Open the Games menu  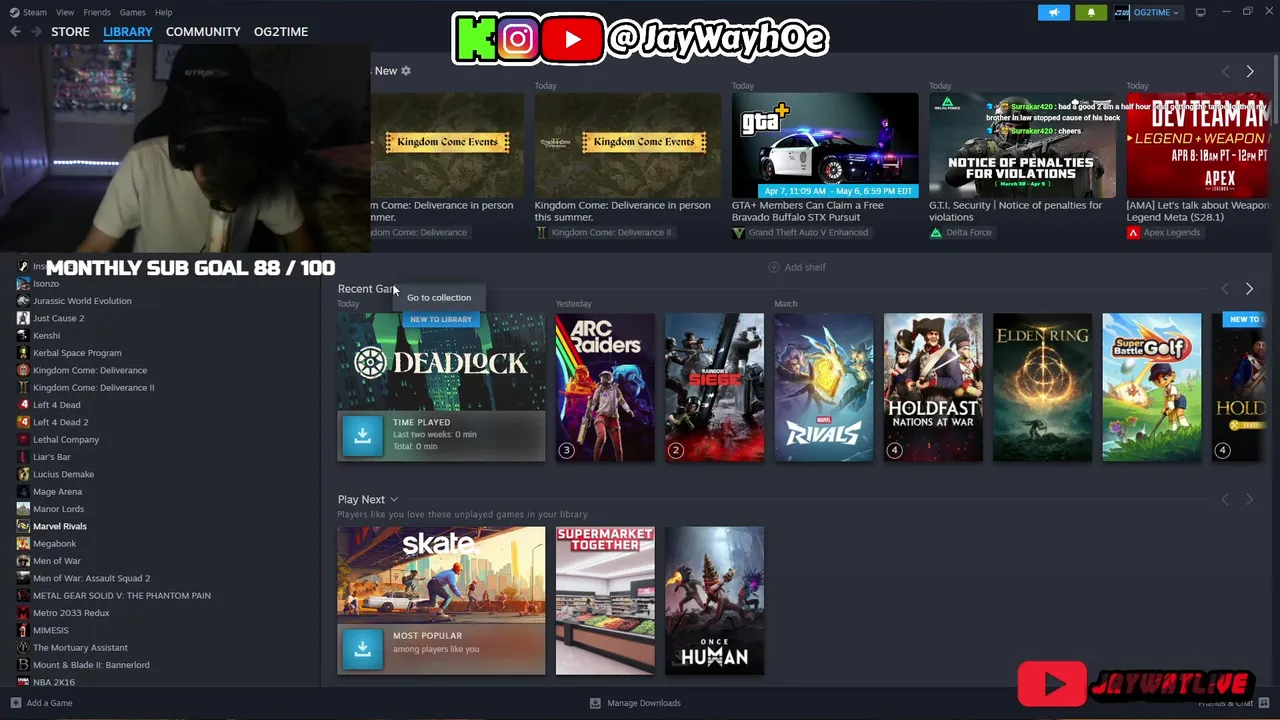132,12
